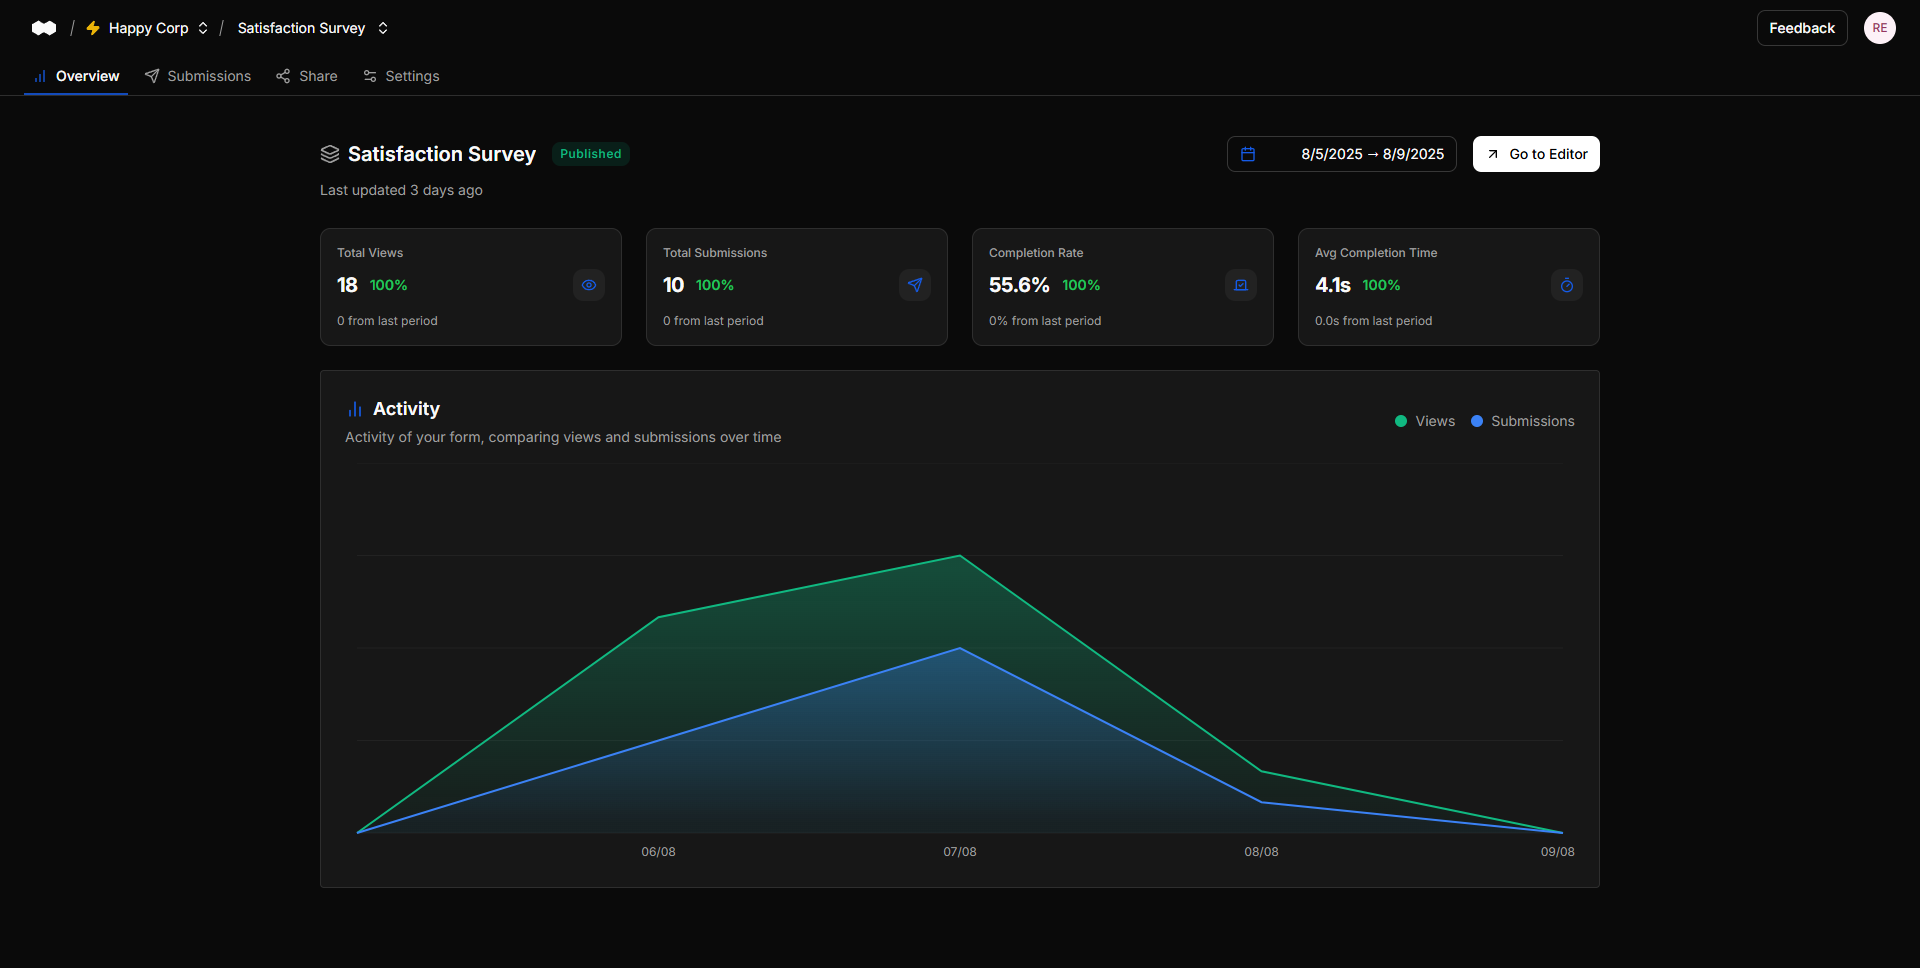Screen dimensions: 1920x968
Task: Click the eye icon on Total Views card
Action: (588, 285)
